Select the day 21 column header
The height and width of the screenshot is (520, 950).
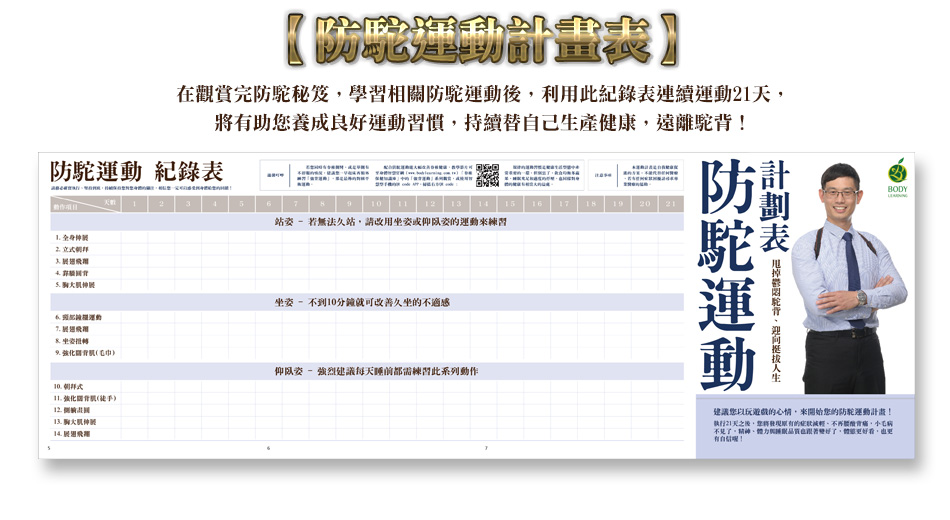coord(670,204)
